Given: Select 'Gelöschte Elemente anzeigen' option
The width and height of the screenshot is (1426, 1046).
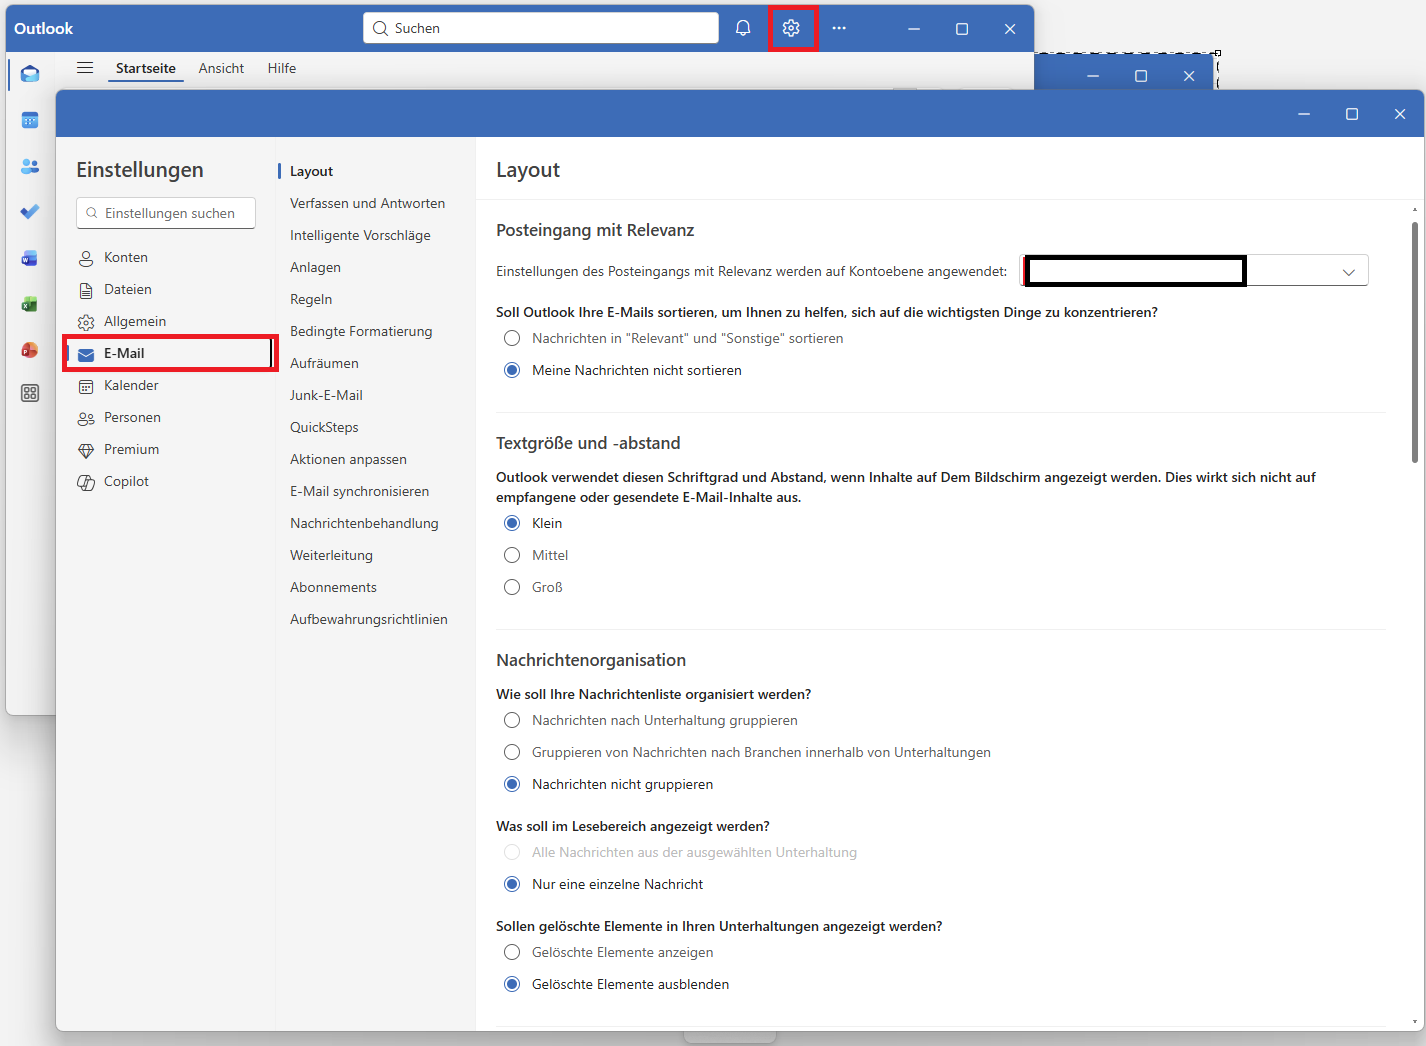Looking at the screenshot, I should 512,952.
